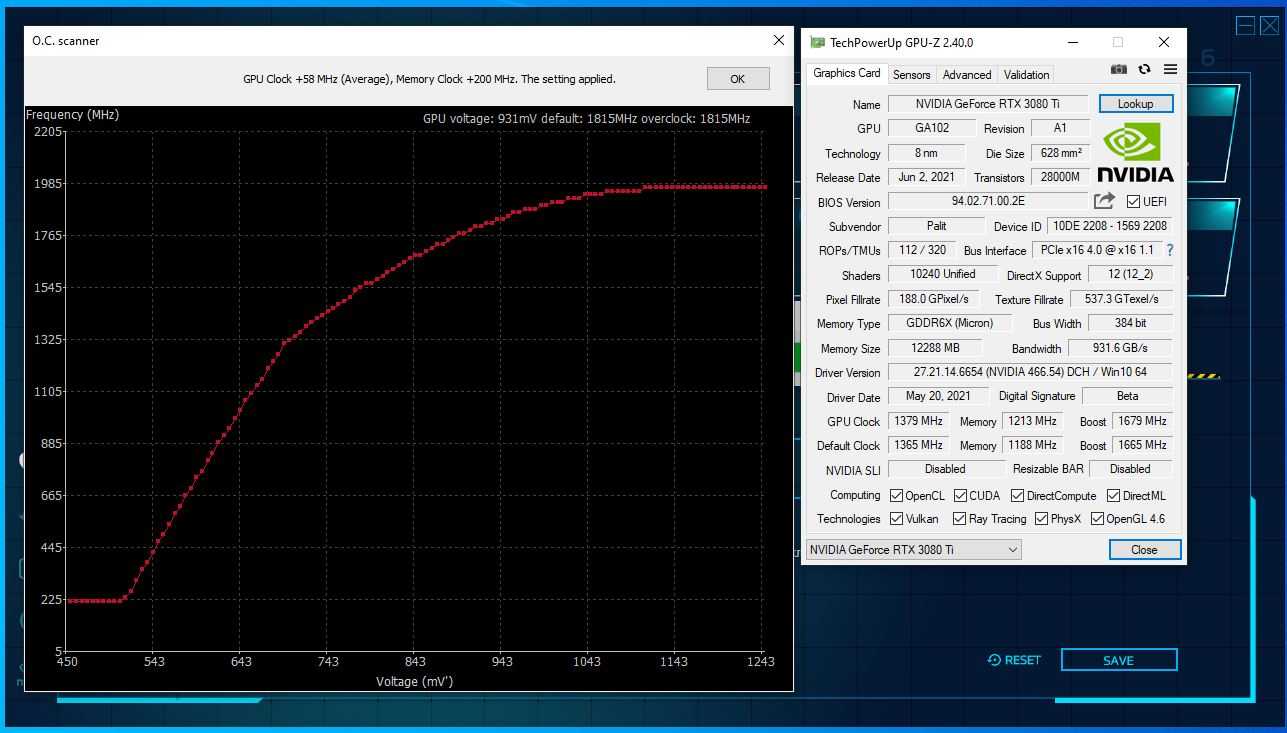The image size is (1287, 733).
Task: Toggle the Vulkan checkbox
Action: (x=896, y=519)
